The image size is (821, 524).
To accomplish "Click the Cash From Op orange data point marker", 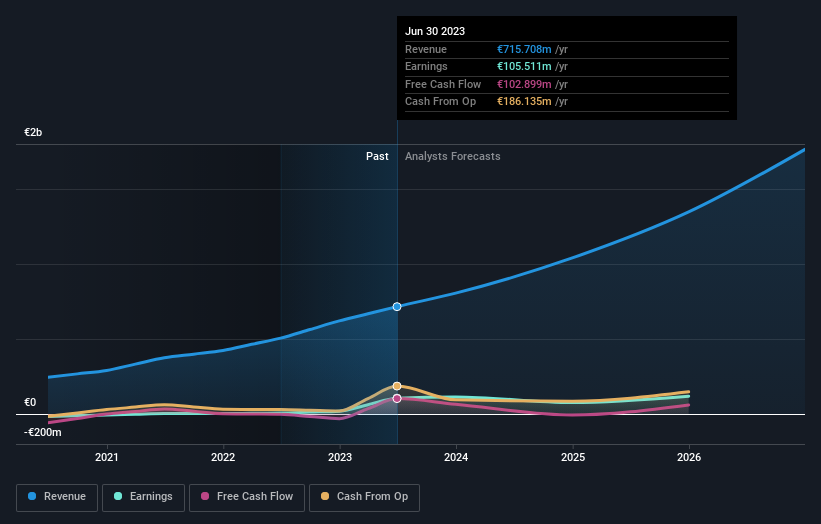I will [397, 386].
